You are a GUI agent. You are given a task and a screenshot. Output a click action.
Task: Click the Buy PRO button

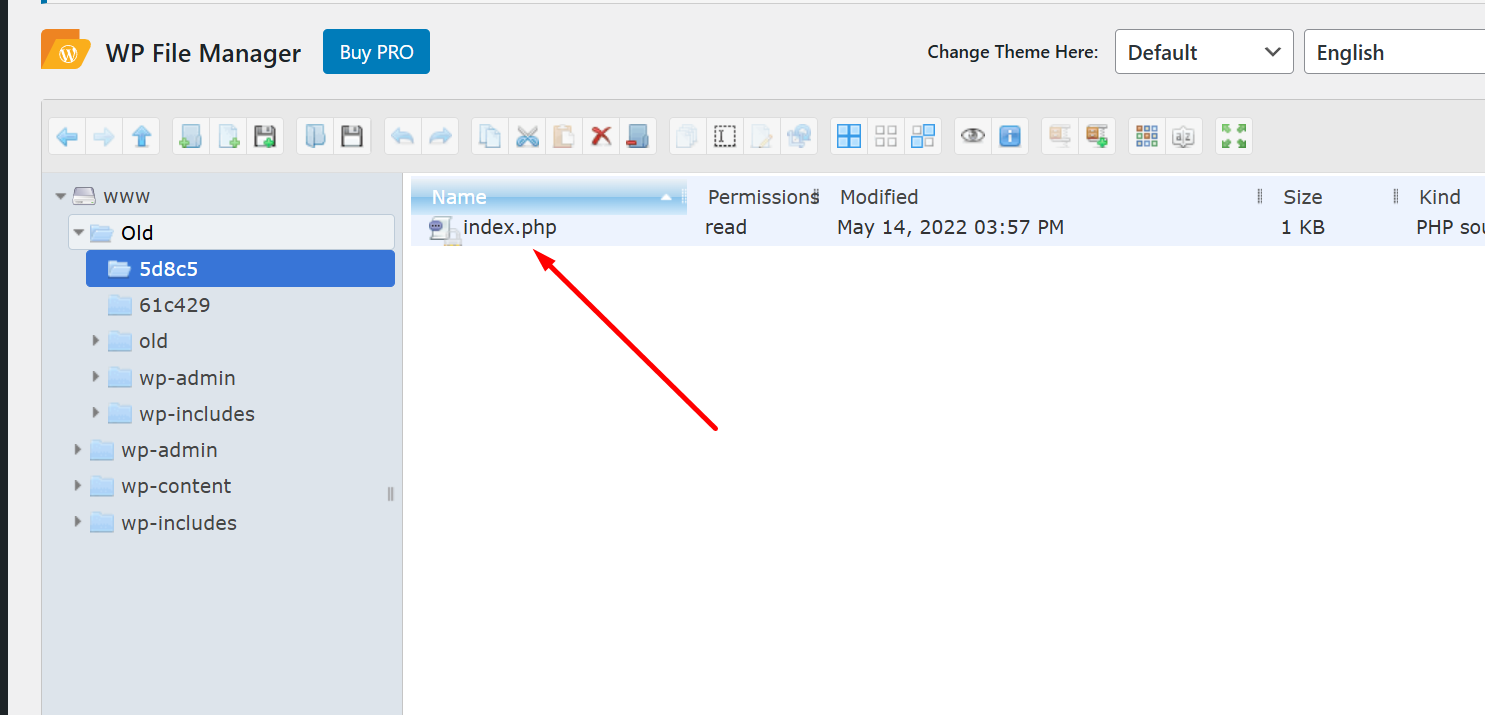click(376, 52)
